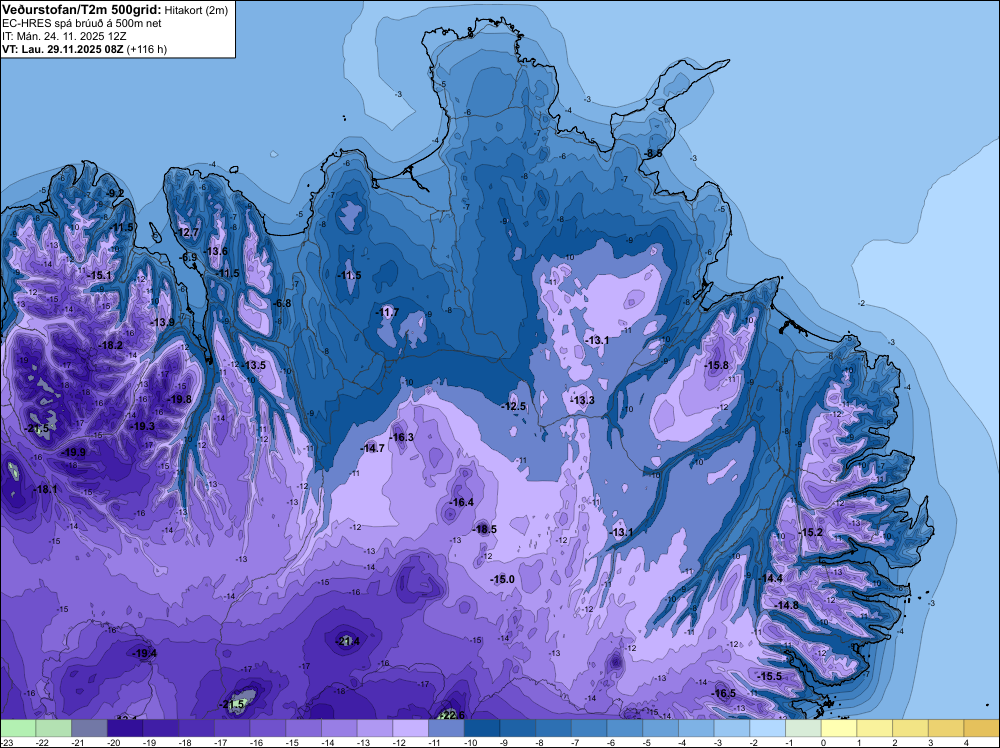Click the -16.4 temperature label
Viewport: 1000px width, 748px height.
click(x=462, y=502)
